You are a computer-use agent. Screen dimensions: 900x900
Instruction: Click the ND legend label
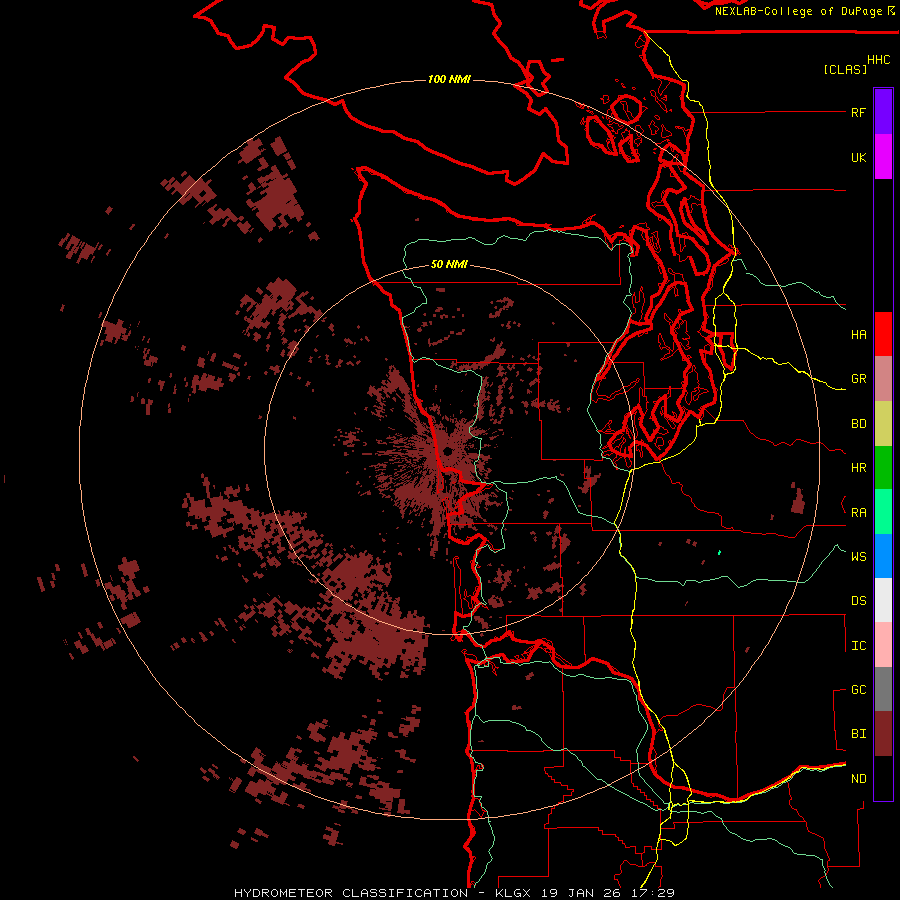point(858,779)
